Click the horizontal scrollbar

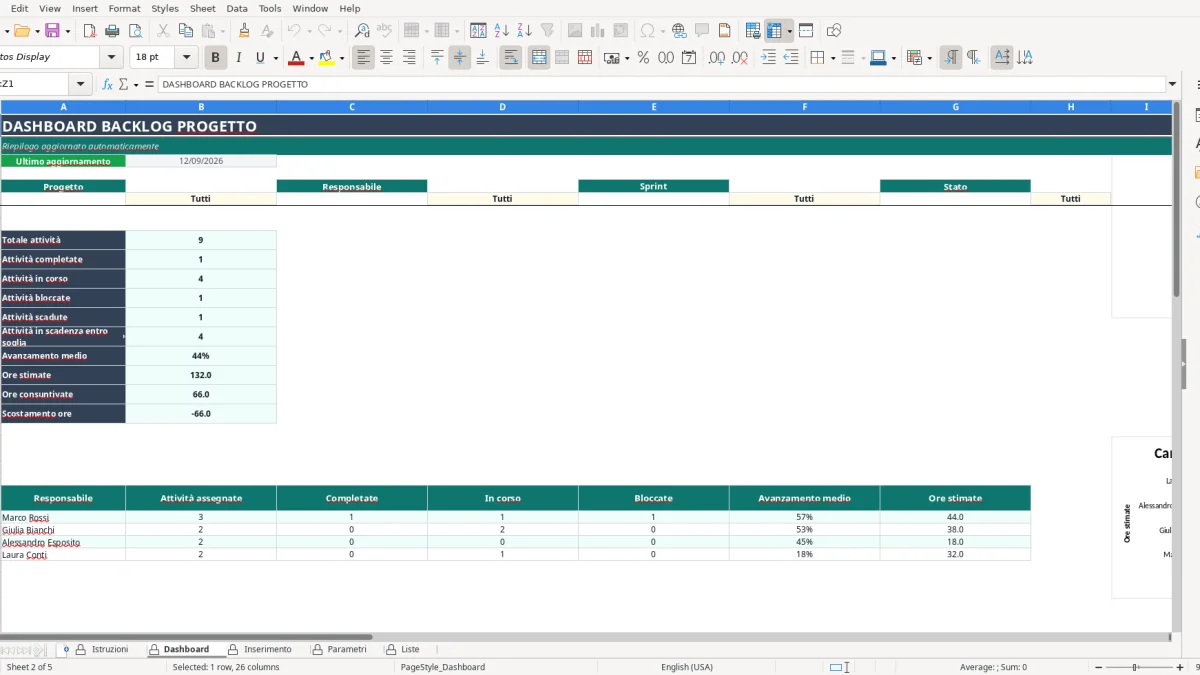(x=186, y=636)
